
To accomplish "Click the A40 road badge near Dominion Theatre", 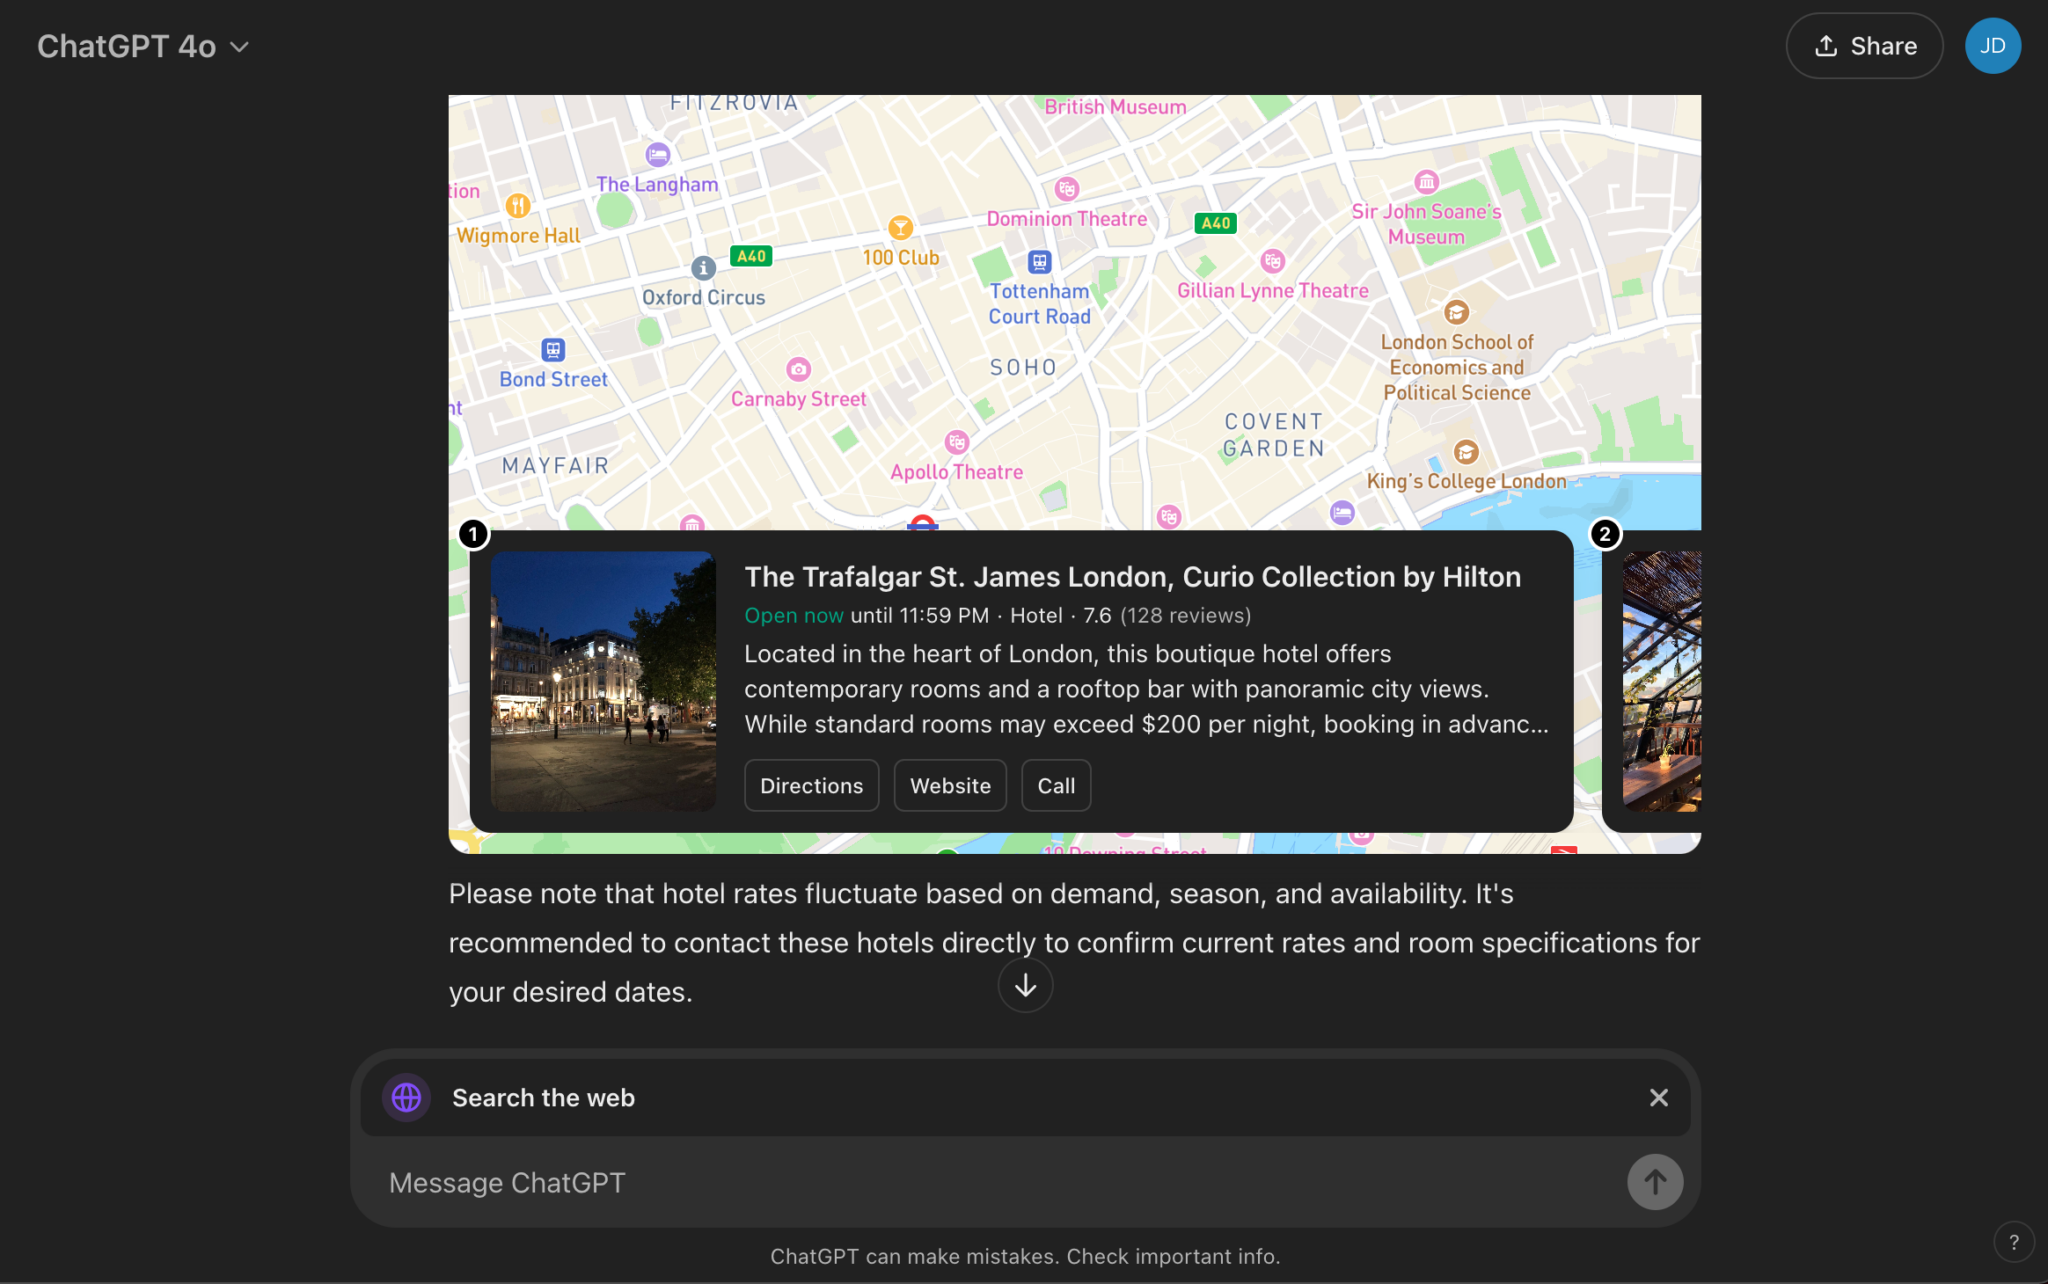I will (x=1216, y=223).
